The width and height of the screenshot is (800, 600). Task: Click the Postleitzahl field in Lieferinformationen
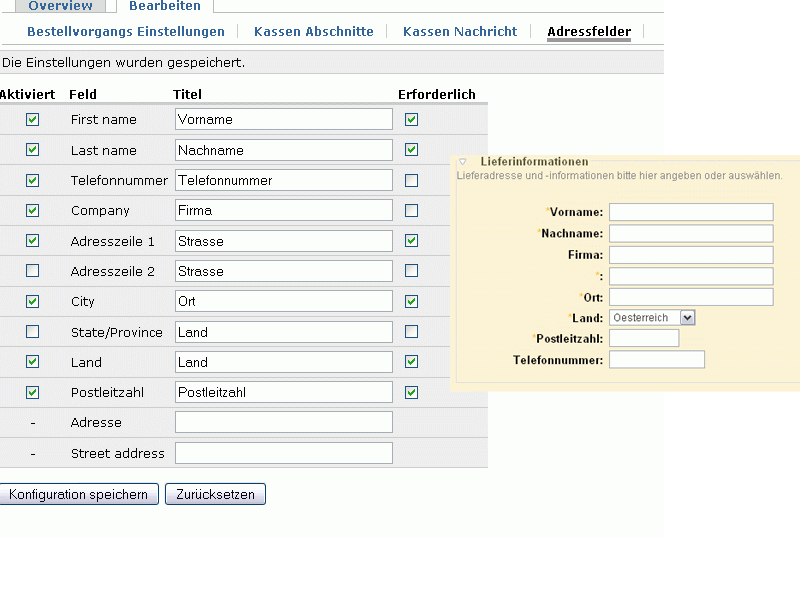tap(643, 338)
